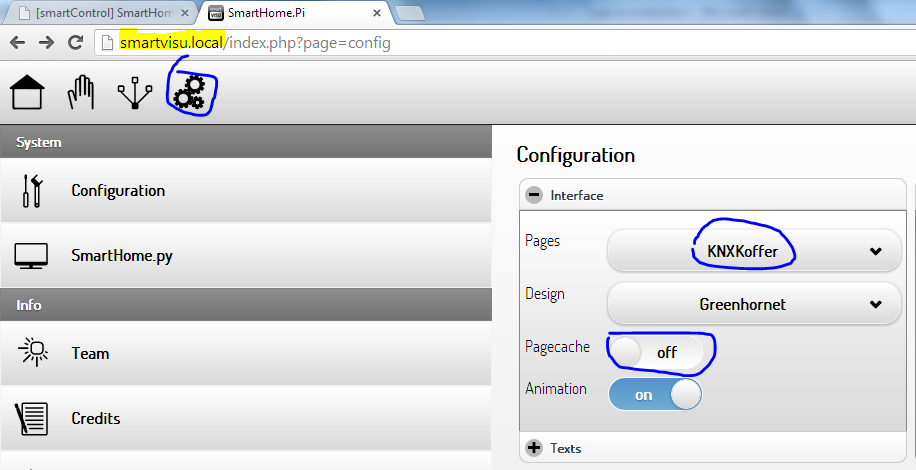This screenshot has width=916, height=470.
Task: Open the Configuration menu entry
Action: pos(246,190)
